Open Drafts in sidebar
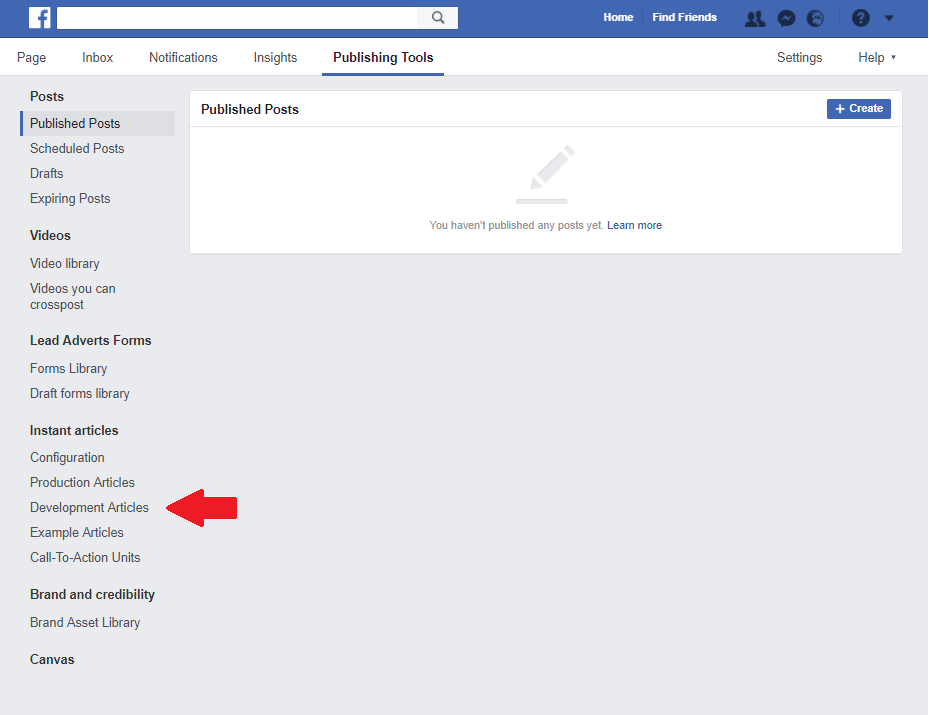Viewport: 929px width, 715px height. pos(47,174)
